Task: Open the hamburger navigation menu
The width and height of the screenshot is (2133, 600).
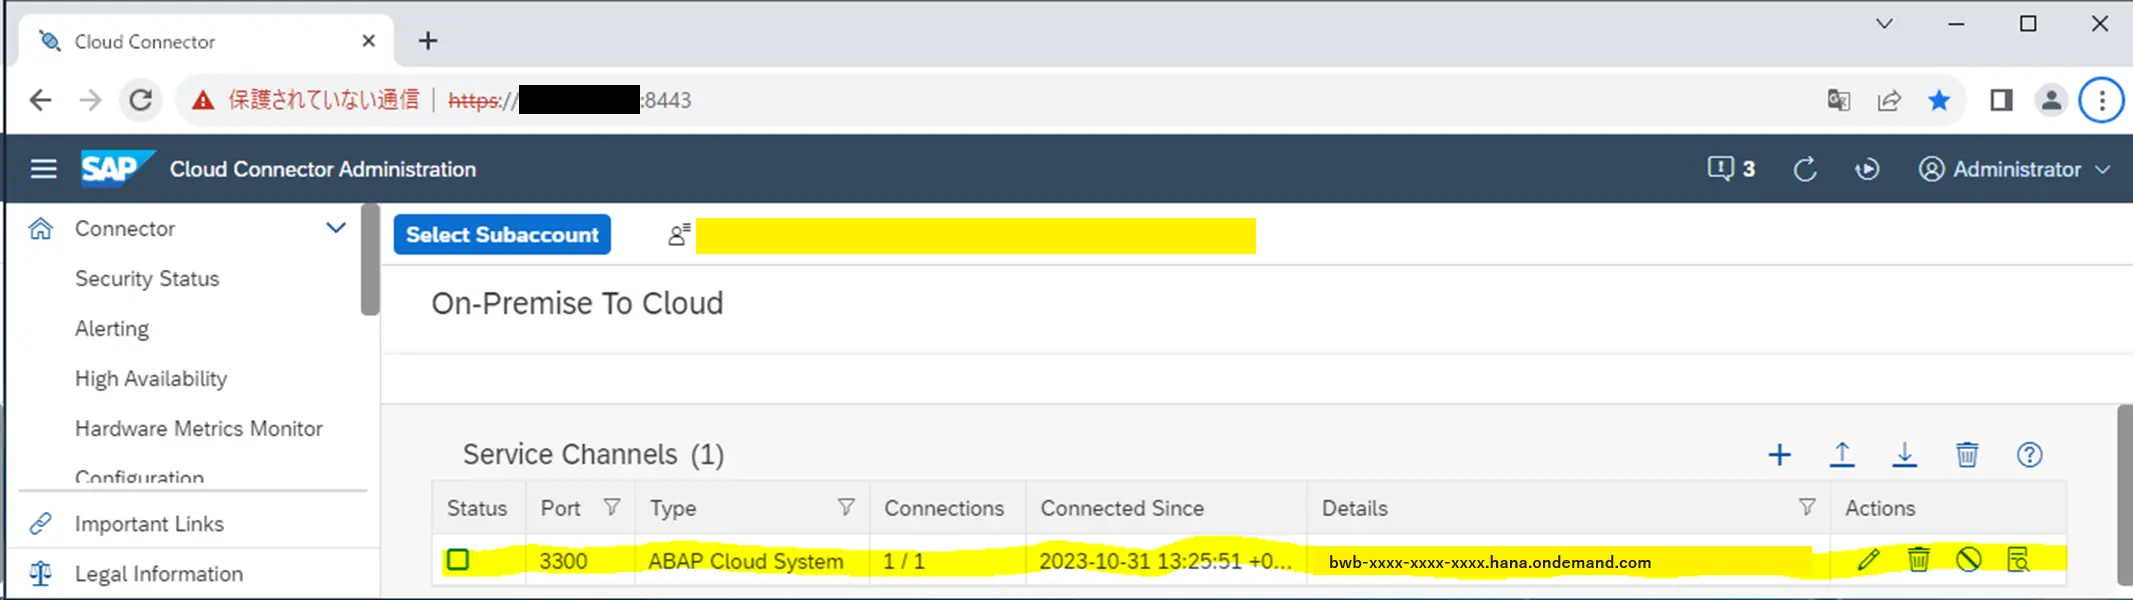Action: [43, 169]
